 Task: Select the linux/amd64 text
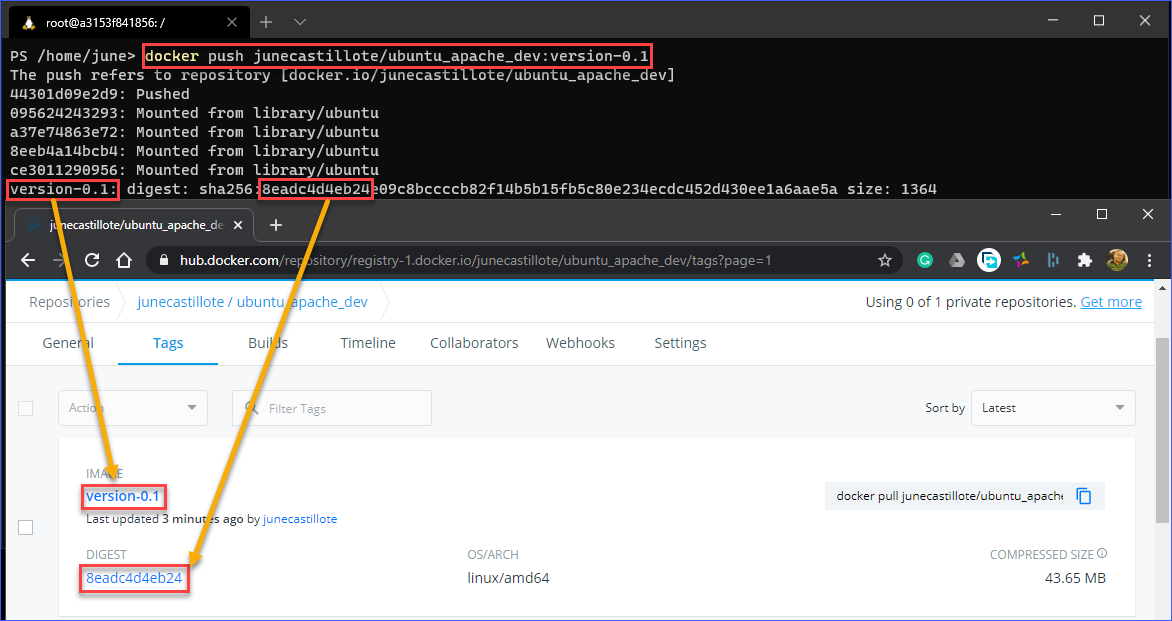point(508,578)
